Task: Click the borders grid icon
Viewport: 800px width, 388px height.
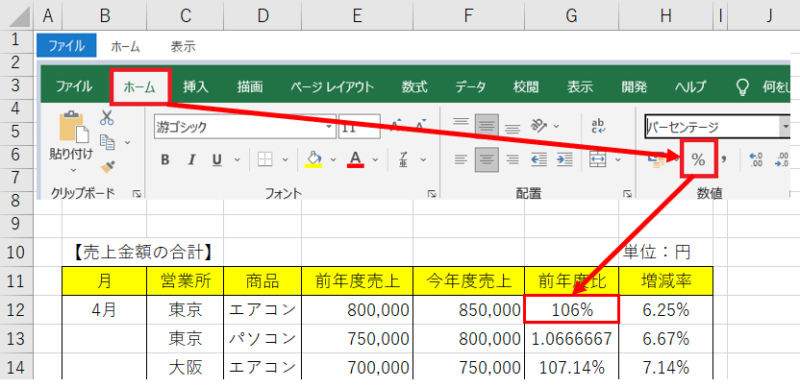Action: click(x=265, y=160)
